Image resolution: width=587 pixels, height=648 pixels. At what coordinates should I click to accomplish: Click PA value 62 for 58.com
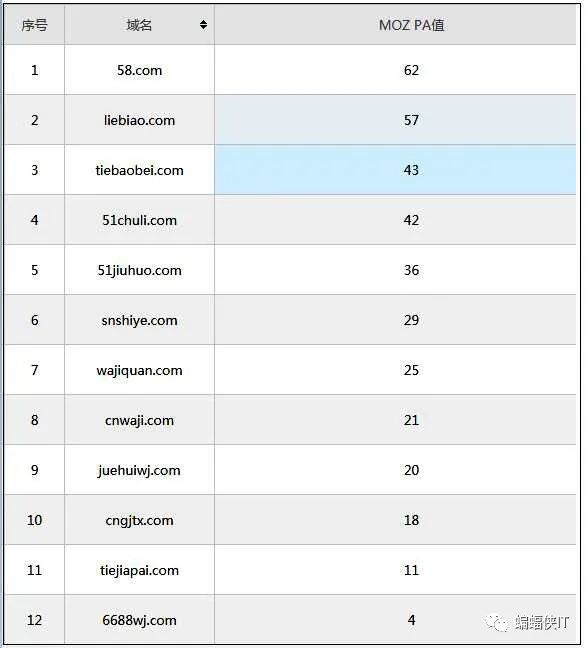click(411, 70)
